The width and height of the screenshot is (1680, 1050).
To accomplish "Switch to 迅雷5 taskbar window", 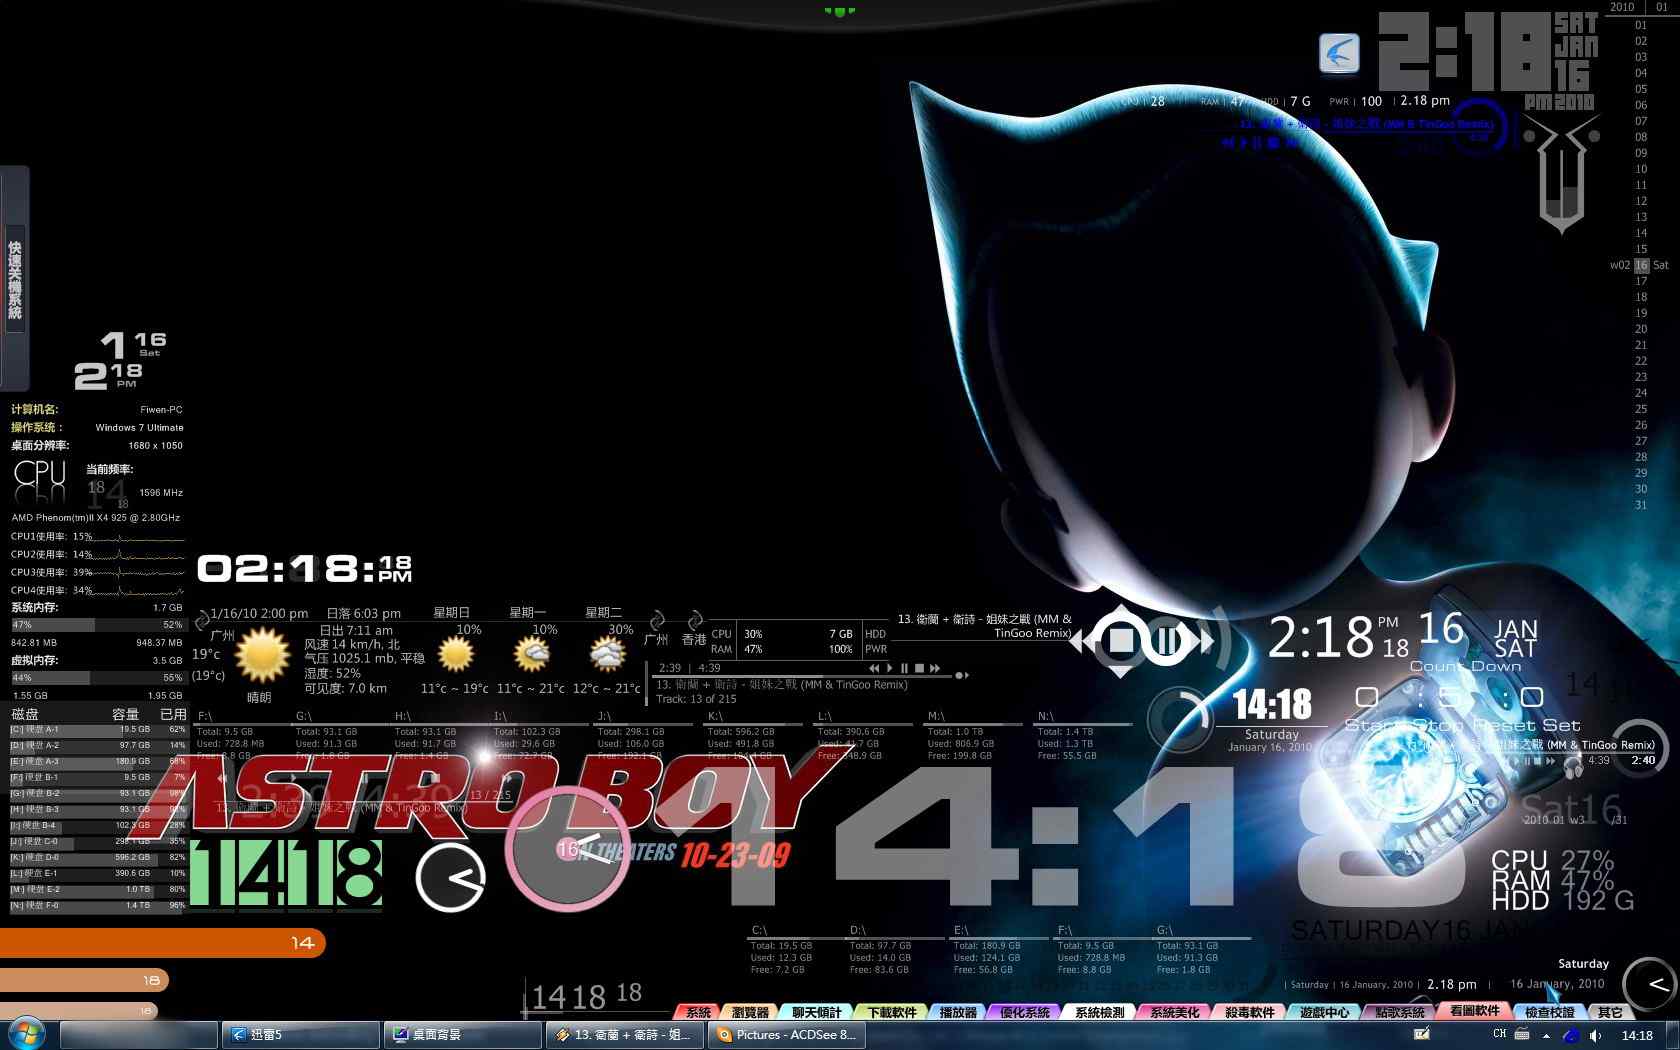I will (x=300, y=1035).
